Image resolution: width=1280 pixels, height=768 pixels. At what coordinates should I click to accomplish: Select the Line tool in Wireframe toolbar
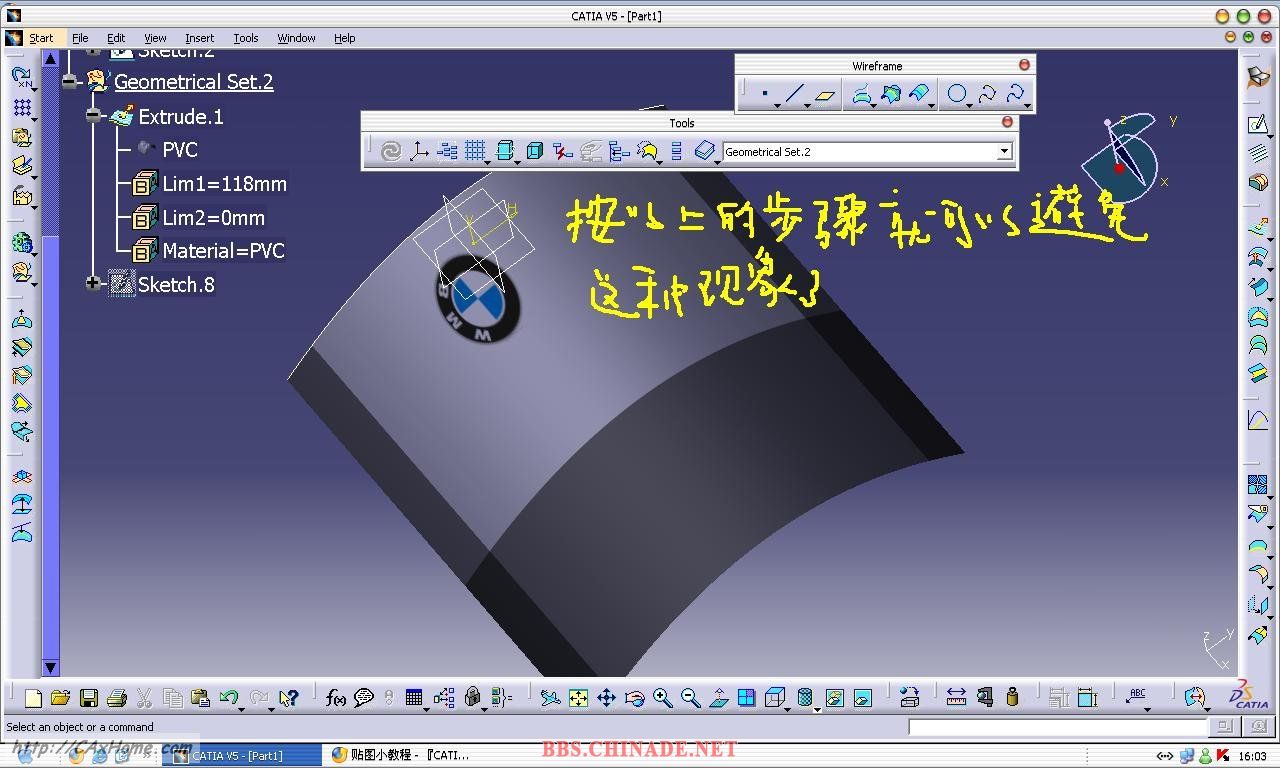tap(794, 94)
